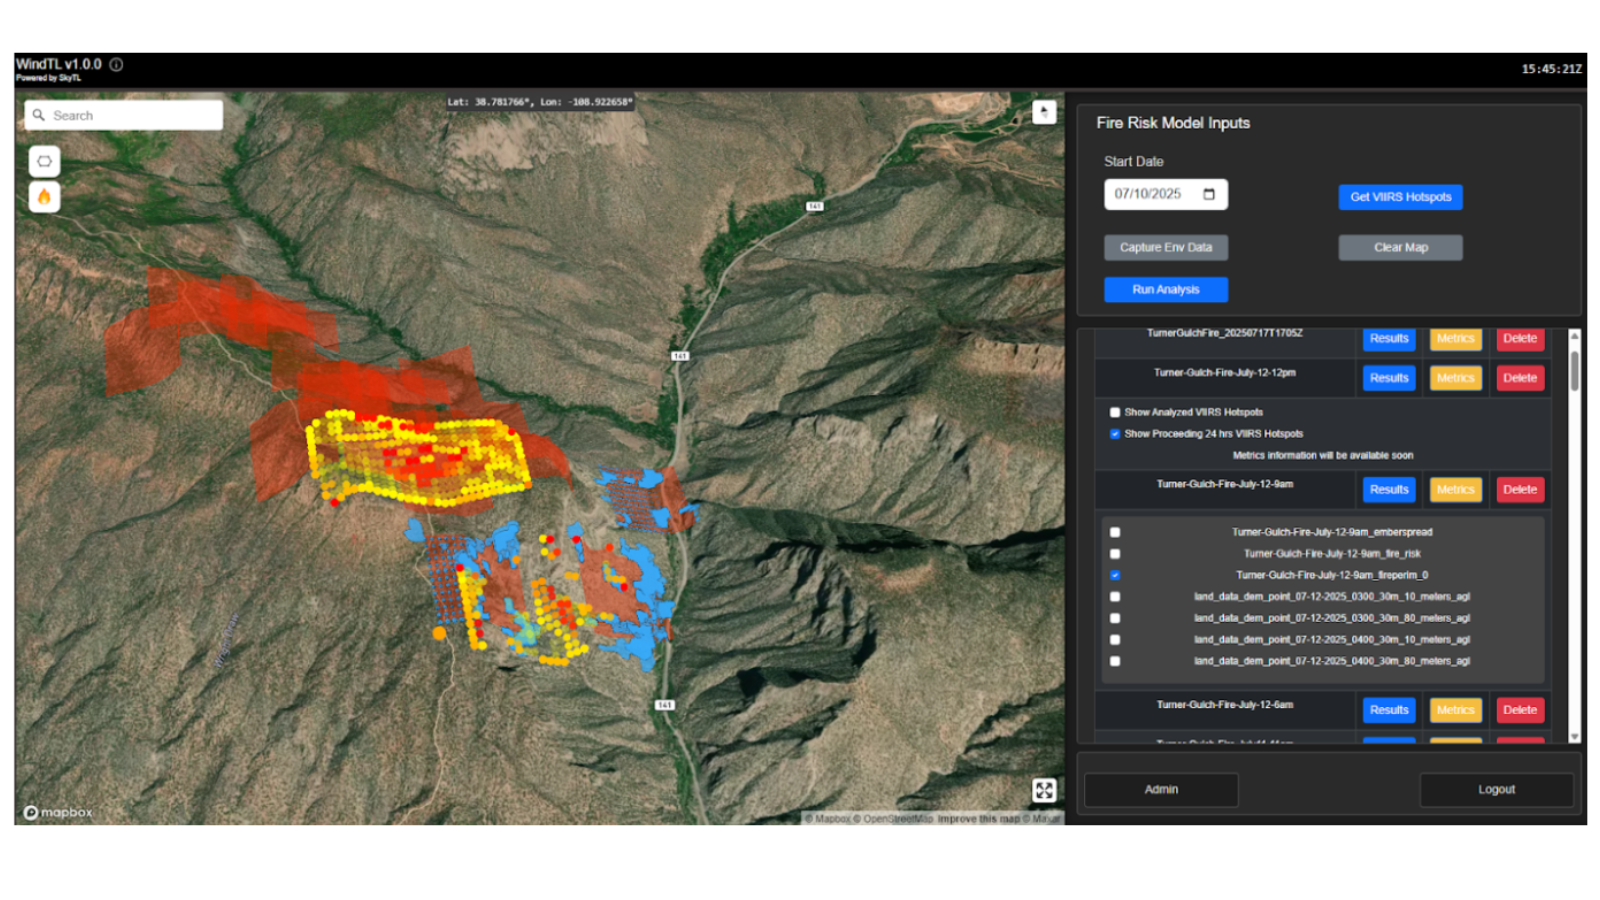The width and height of the screenshot is (1600, 900).
Task: Click the Turner-Gulch-Fire-July-12-6am row name
Action: 1224,704
